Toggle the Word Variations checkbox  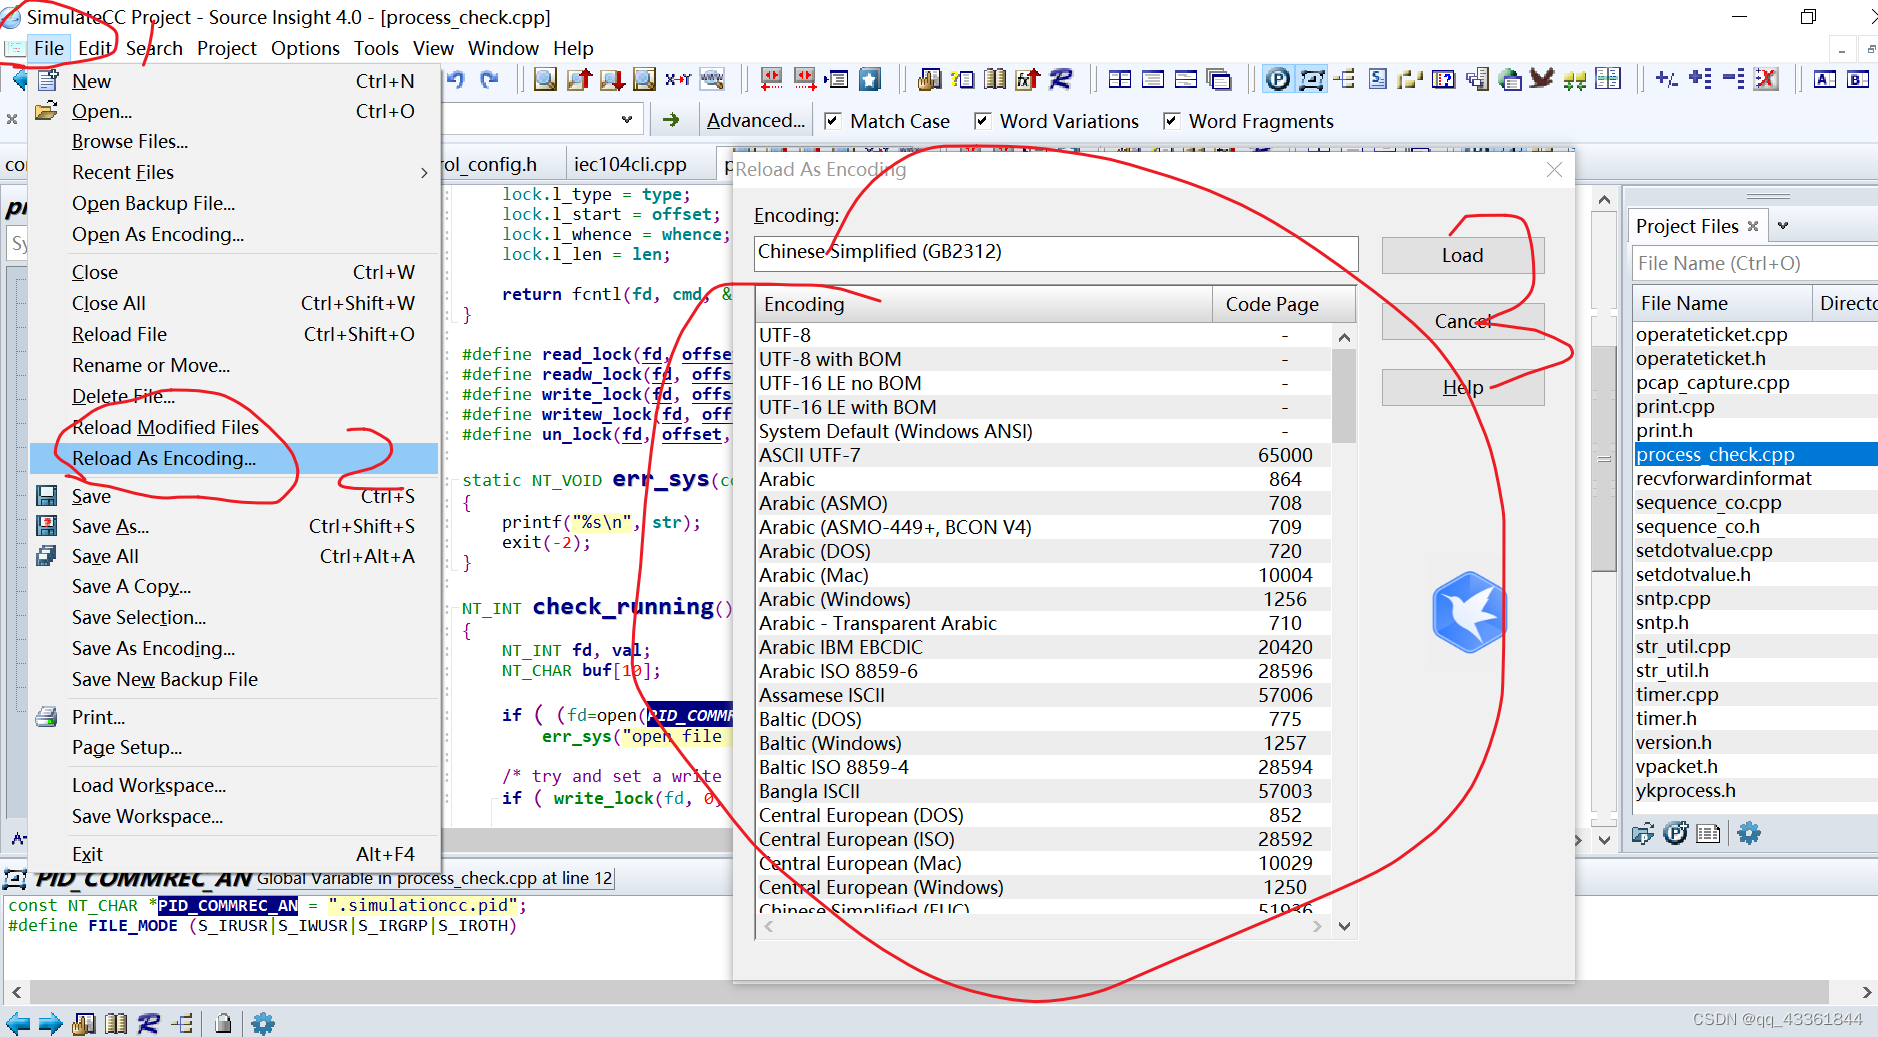click(x=982, y=121)
